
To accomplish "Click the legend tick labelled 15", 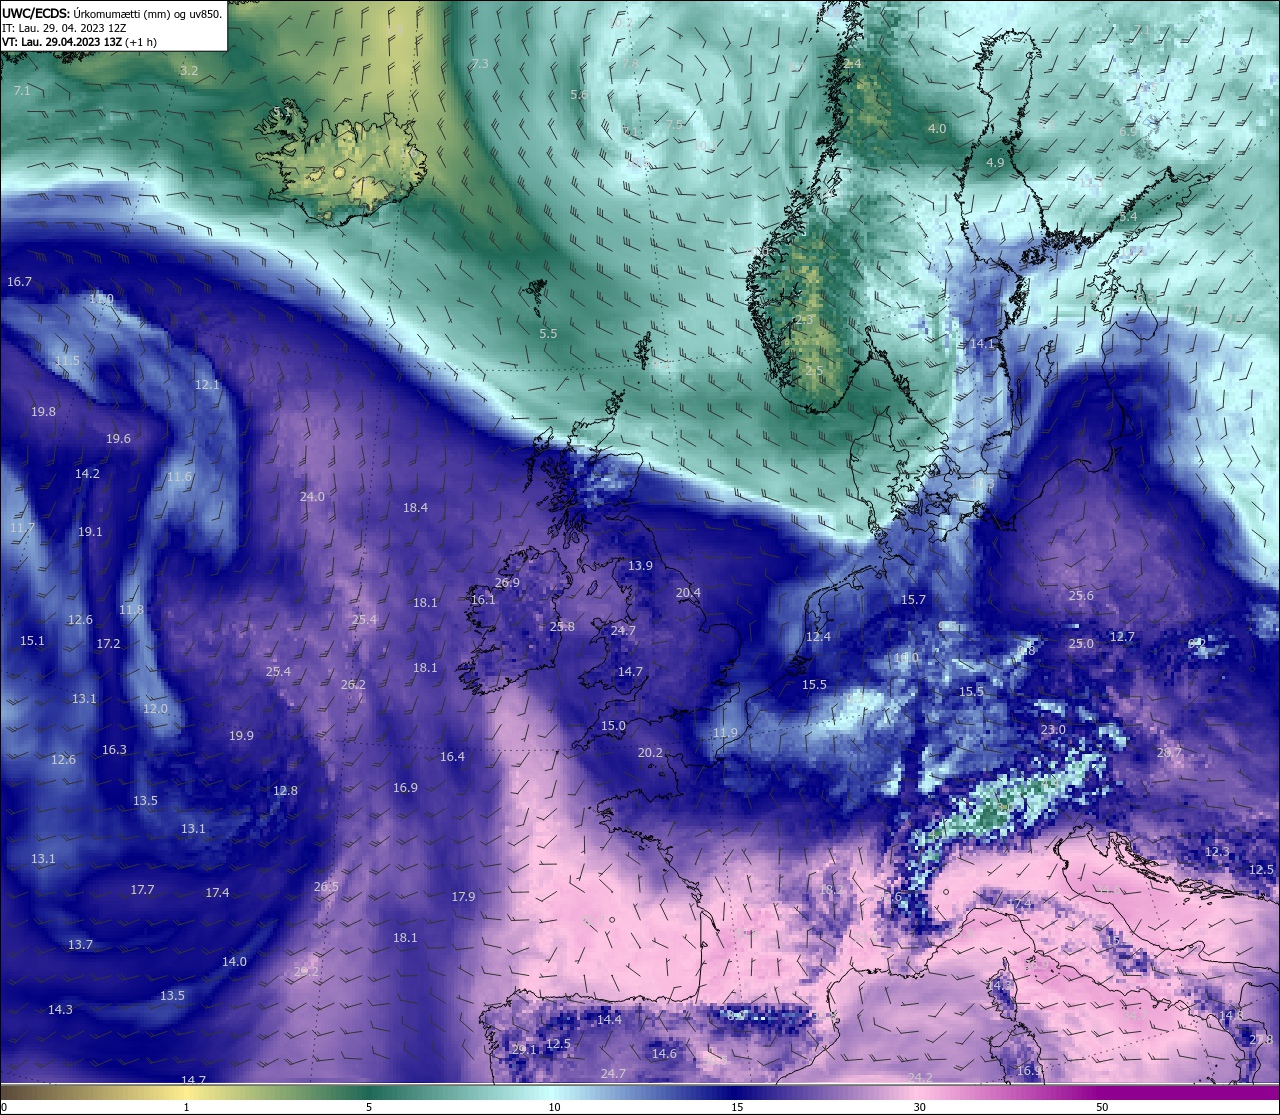I will pyautogui.click(x=737, y=1107).
